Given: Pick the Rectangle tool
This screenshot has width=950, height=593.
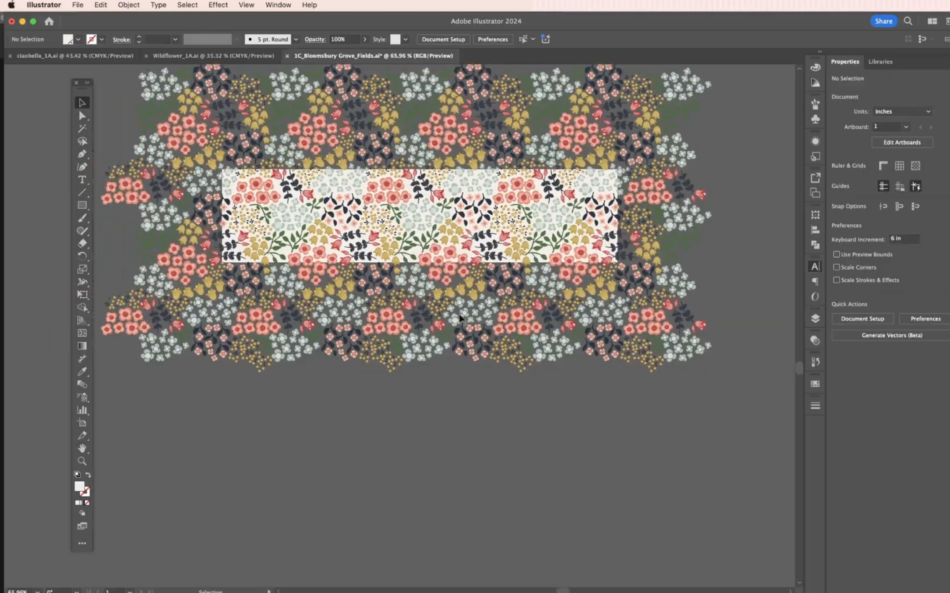Looking at the screenshot, I should point(82,205).
